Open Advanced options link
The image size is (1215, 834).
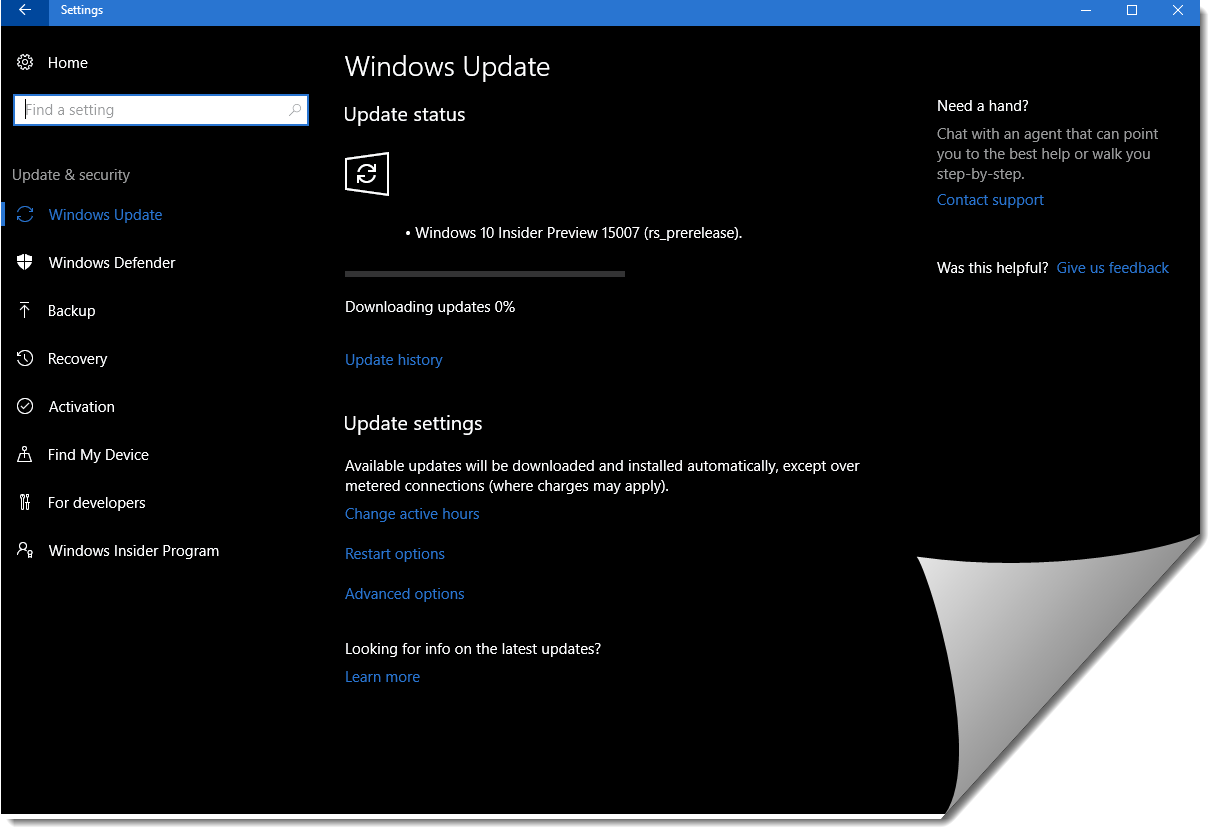tap(405, 594)
